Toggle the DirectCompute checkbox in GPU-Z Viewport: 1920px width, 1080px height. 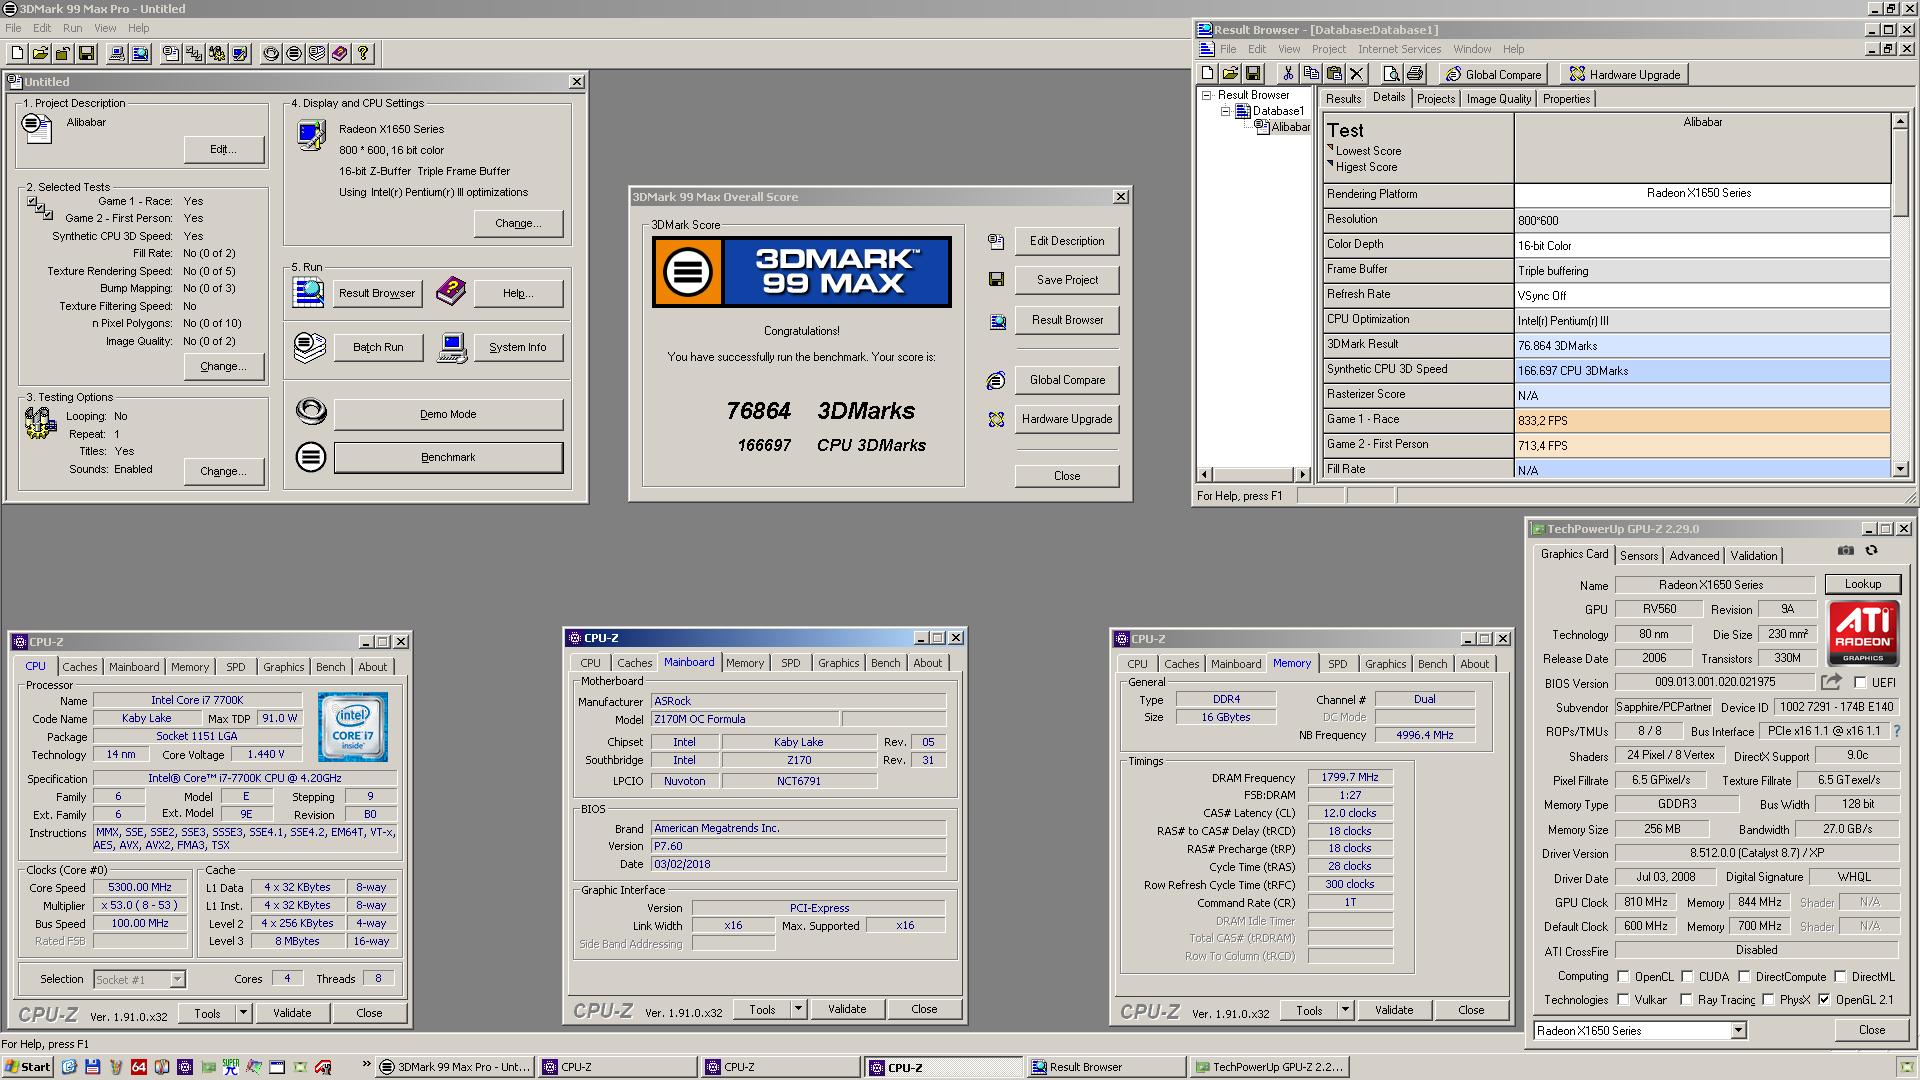pyautogui.click(x=1745, y=977)
